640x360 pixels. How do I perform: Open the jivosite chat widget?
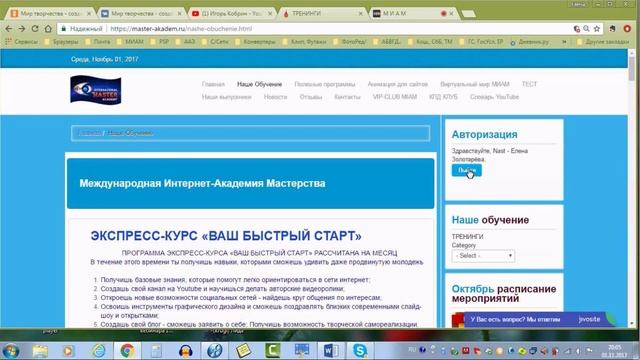[540, 319]
